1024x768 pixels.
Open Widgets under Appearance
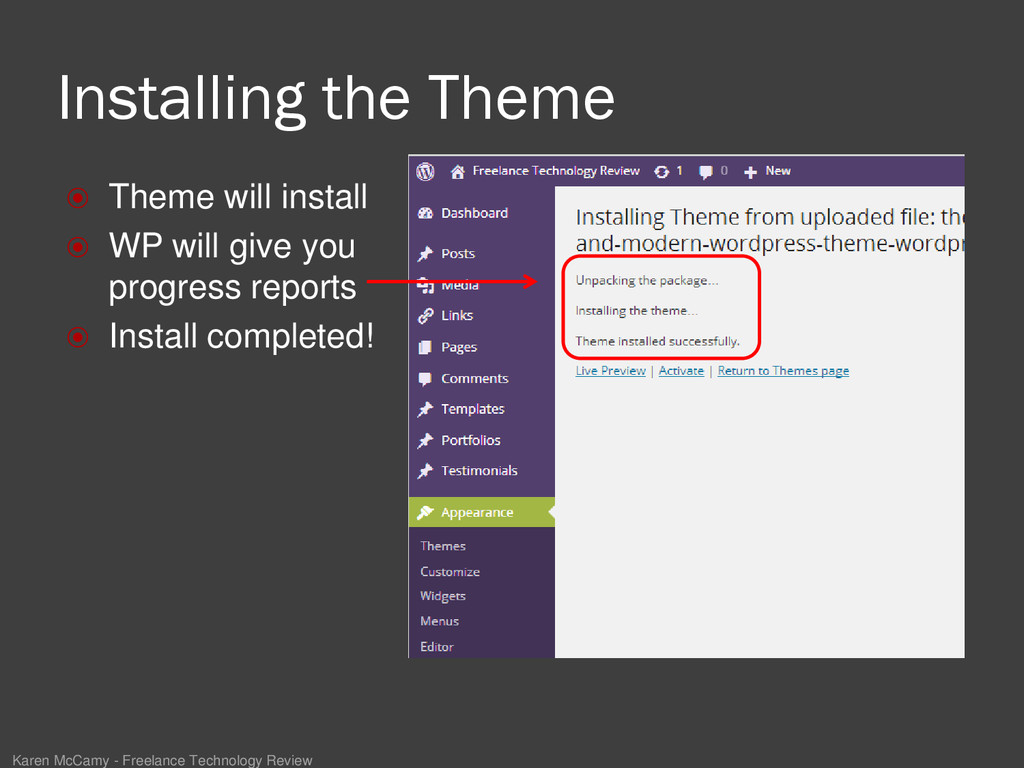pyautogui.click(x=443, y=596)
